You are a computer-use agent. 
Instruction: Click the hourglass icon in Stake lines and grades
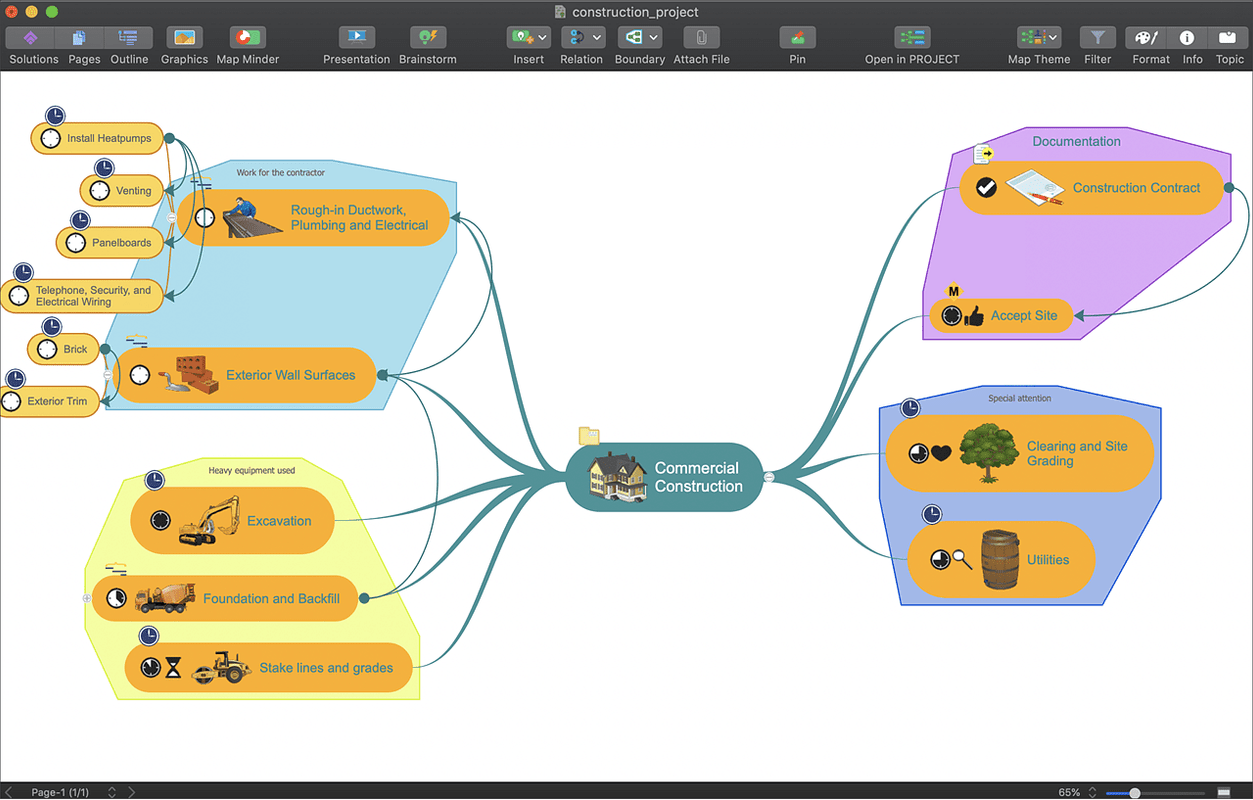[174, 667]
